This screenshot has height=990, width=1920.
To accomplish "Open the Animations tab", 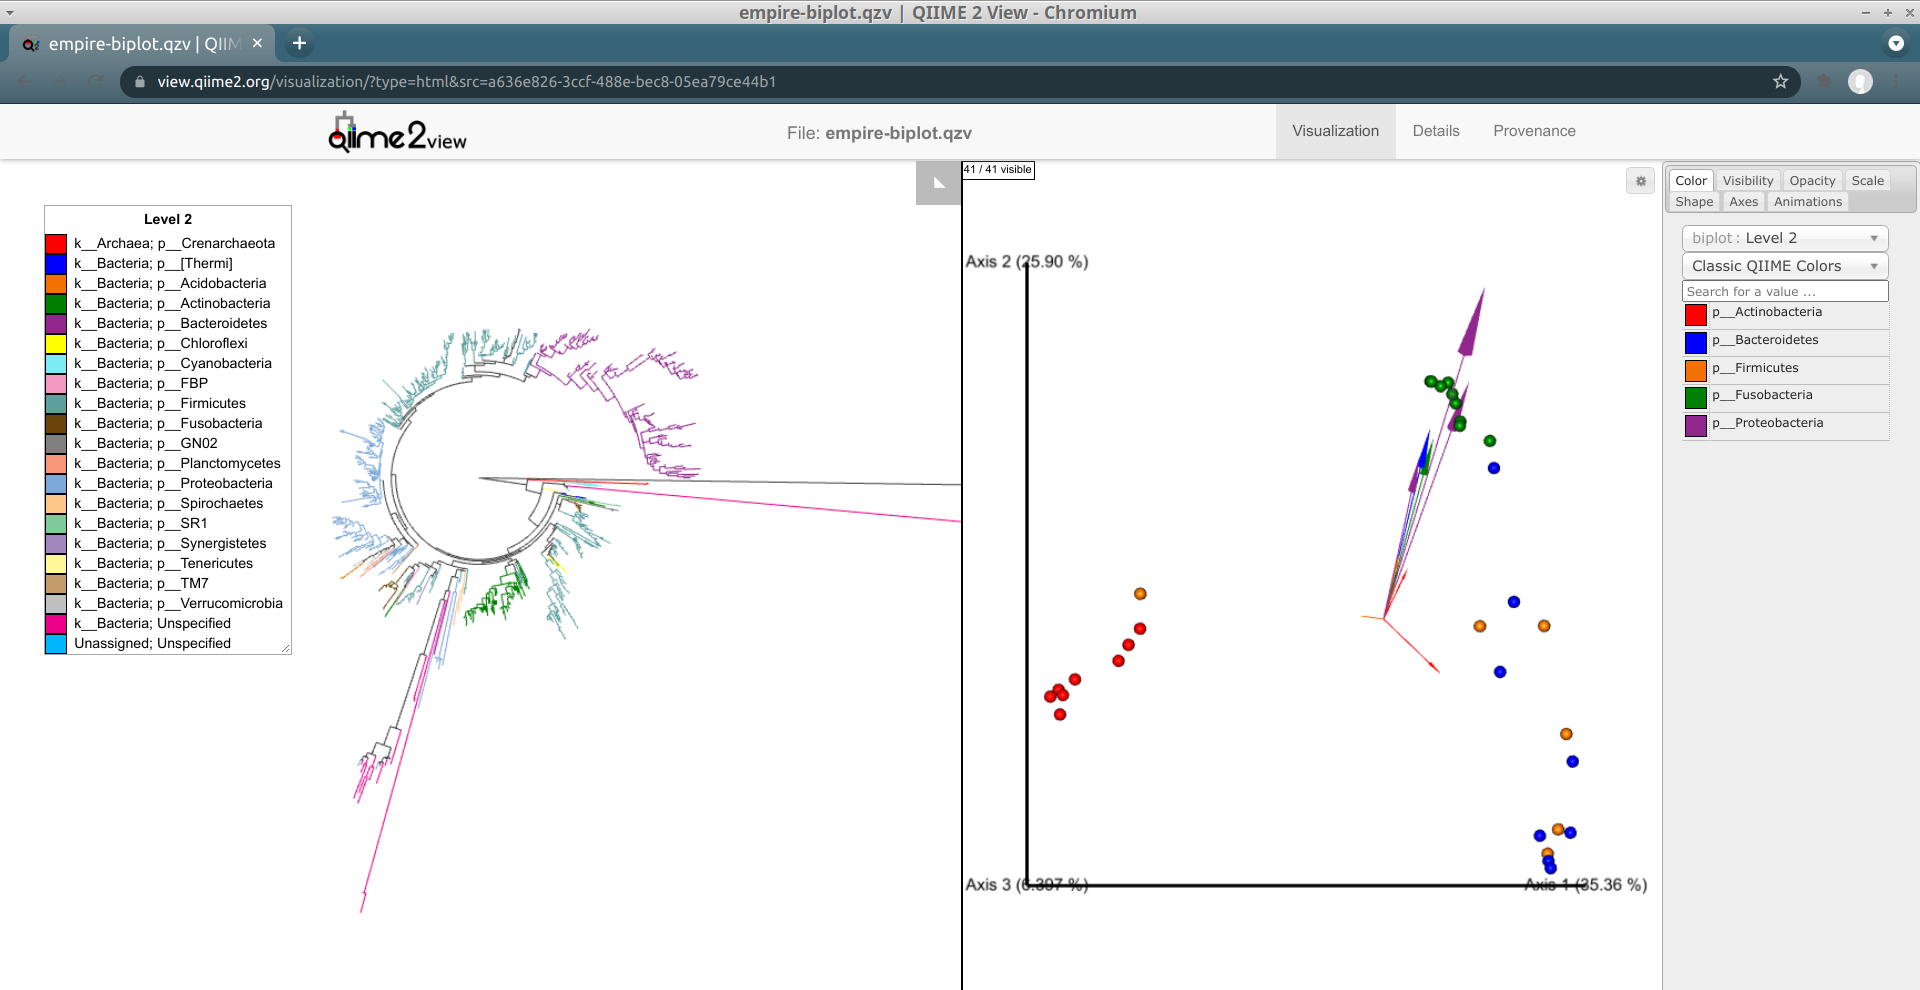I will 1807,202.
